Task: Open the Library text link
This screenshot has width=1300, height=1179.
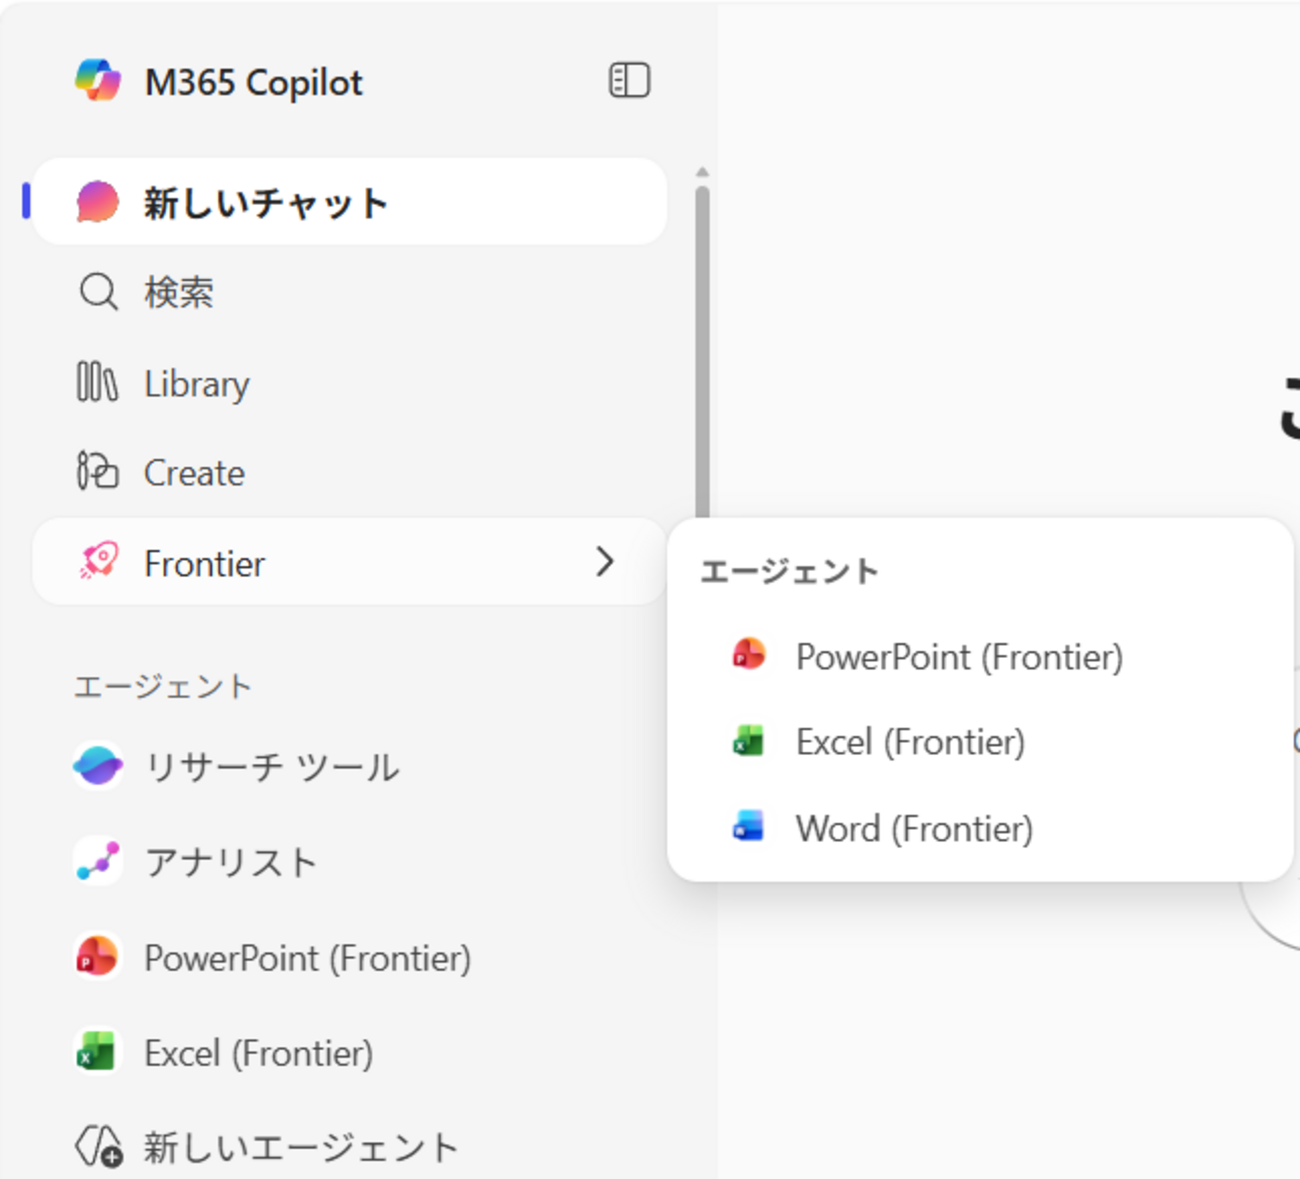Action: (197, 384)
